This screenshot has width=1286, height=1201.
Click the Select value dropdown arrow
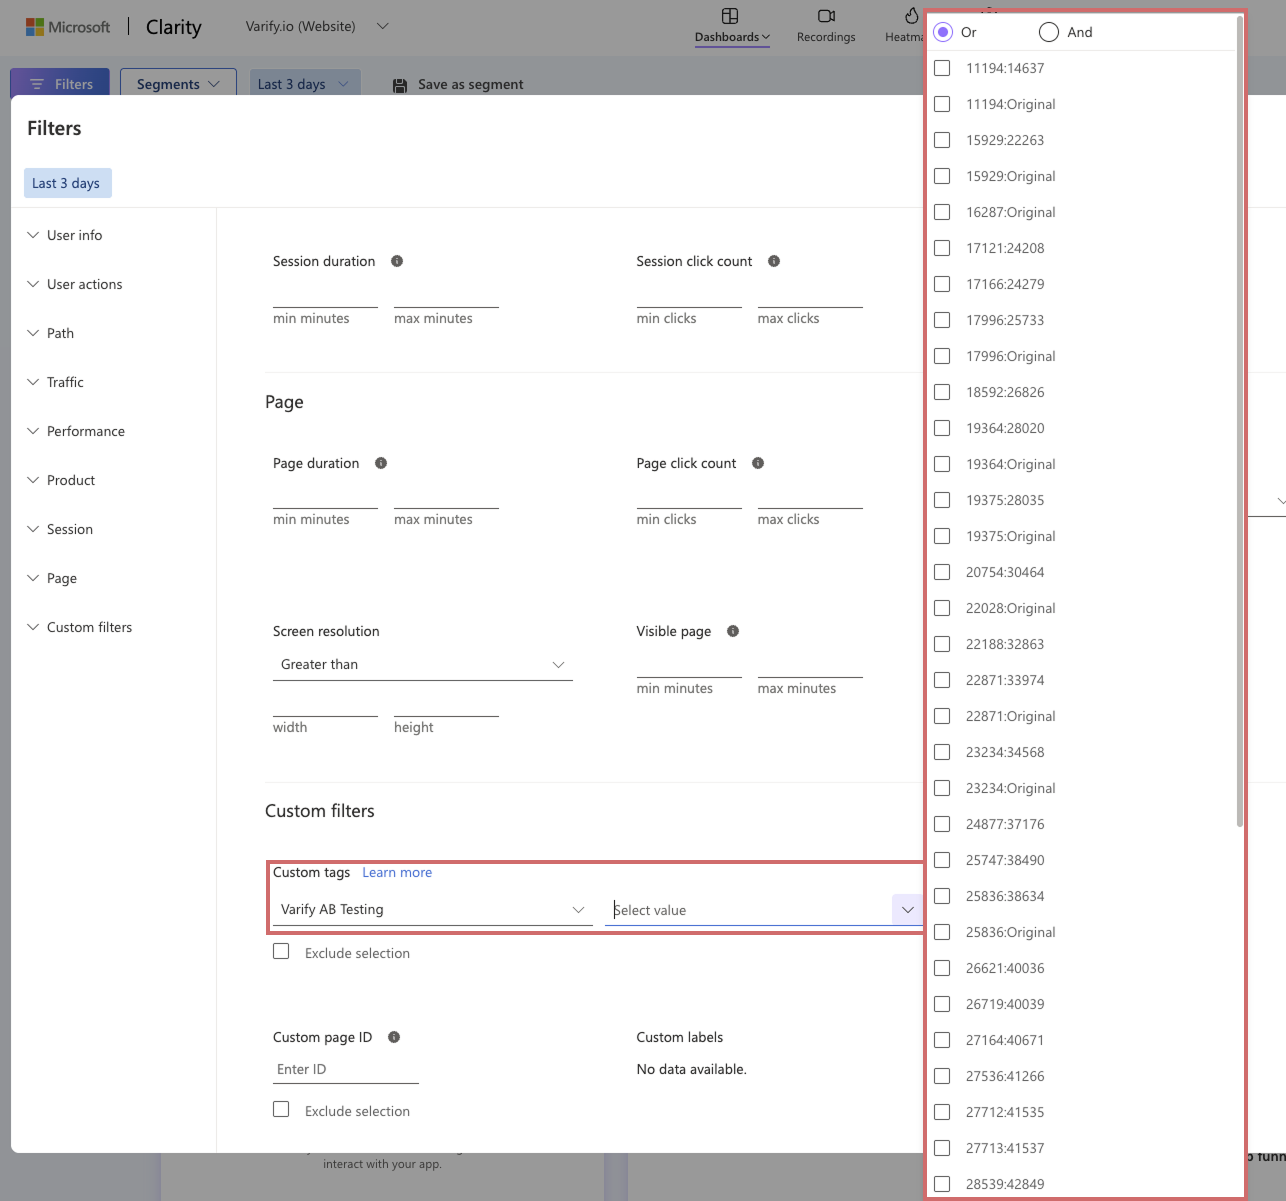point(907,910)
